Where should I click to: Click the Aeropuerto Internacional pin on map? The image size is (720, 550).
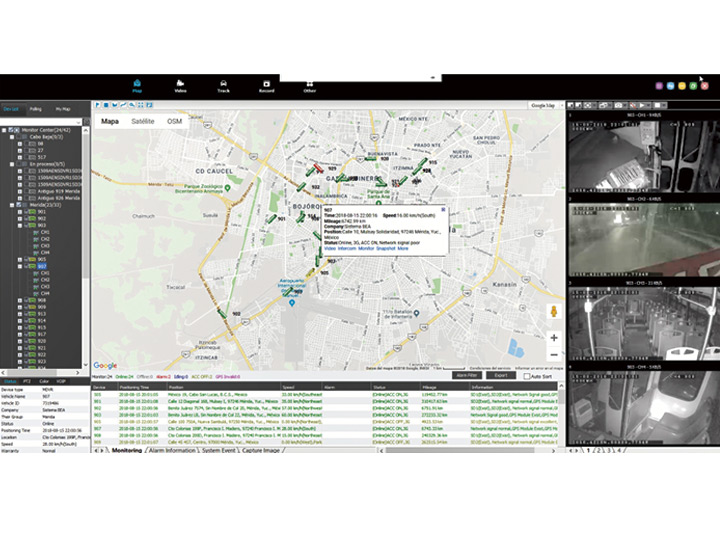(292, 303)
